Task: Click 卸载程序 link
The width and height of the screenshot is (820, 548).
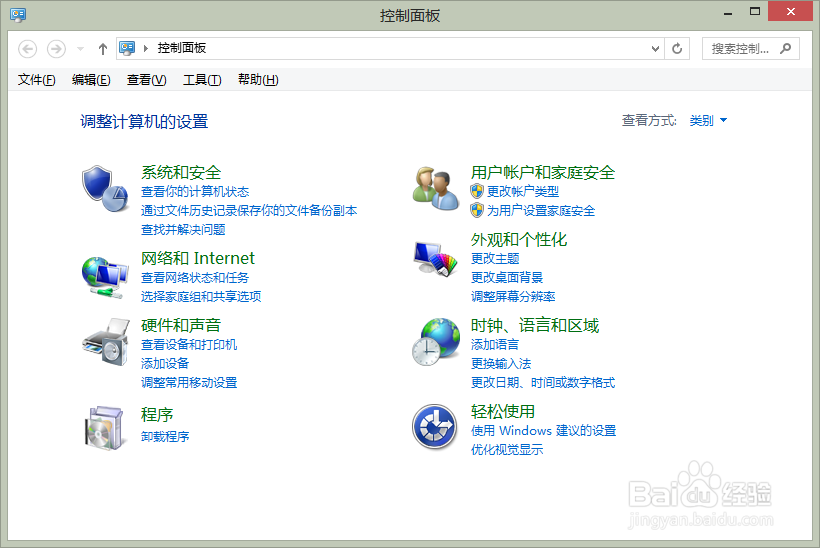Action: pyautogui.click(x=165, y=437)
